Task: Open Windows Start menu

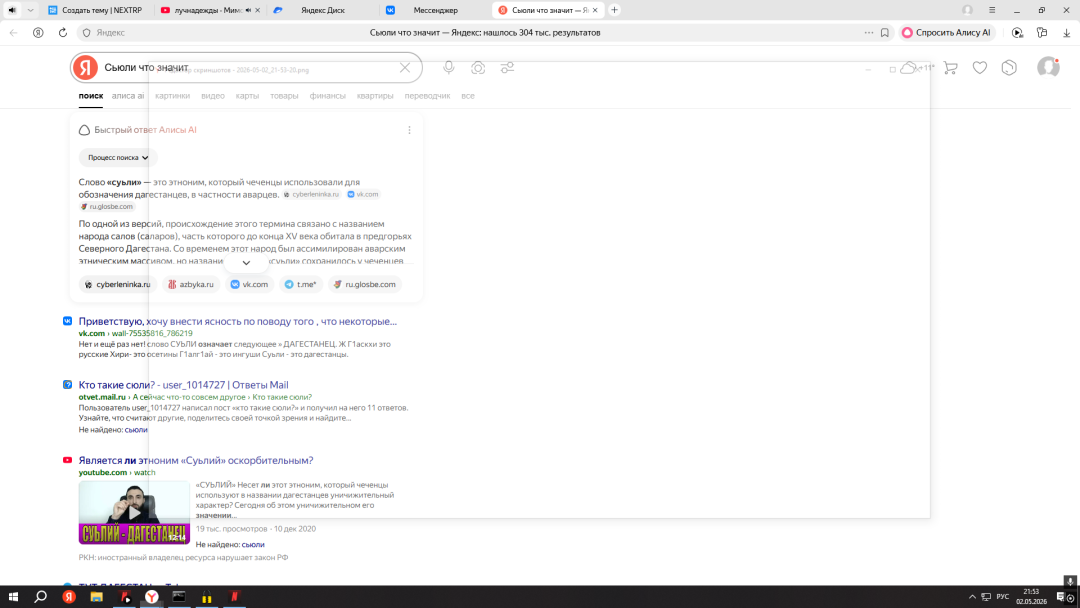Action: point(13,596)
